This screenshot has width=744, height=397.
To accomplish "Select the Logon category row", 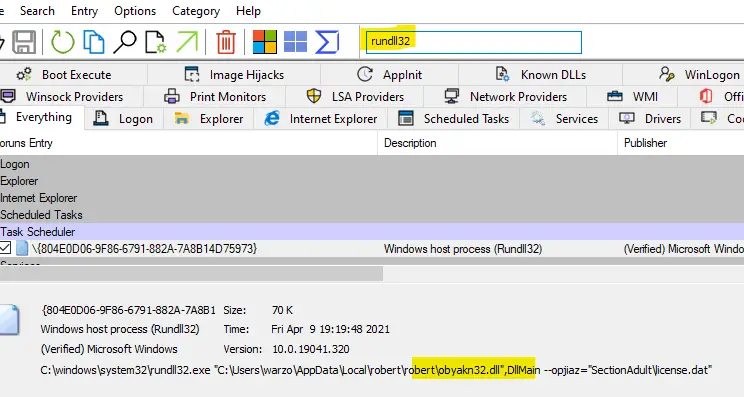I will pos(372,164).
